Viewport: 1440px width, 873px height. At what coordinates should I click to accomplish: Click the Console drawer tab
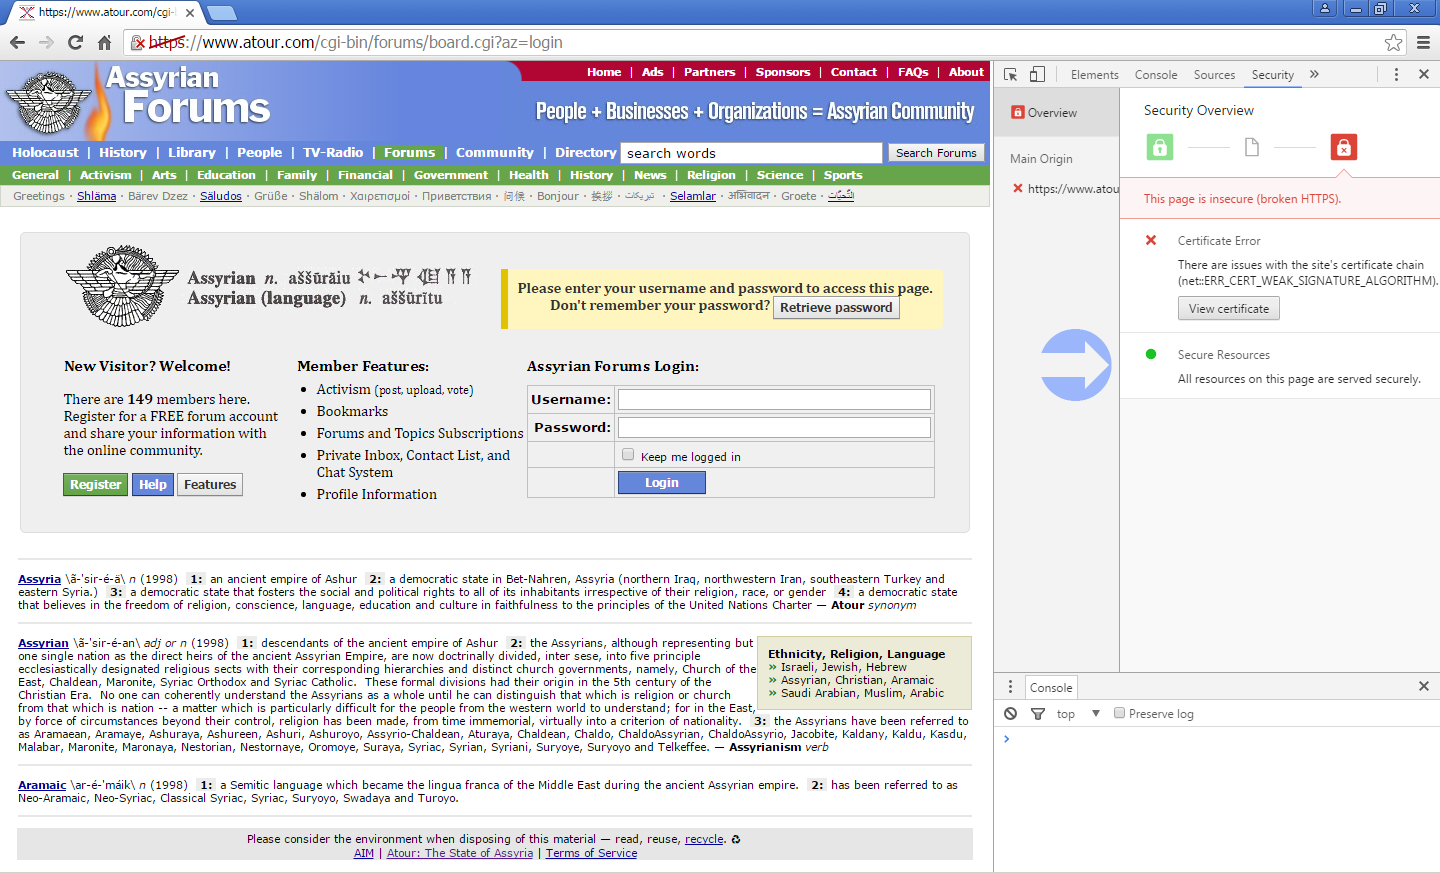pyautogui.click(x=1051, y=687)
